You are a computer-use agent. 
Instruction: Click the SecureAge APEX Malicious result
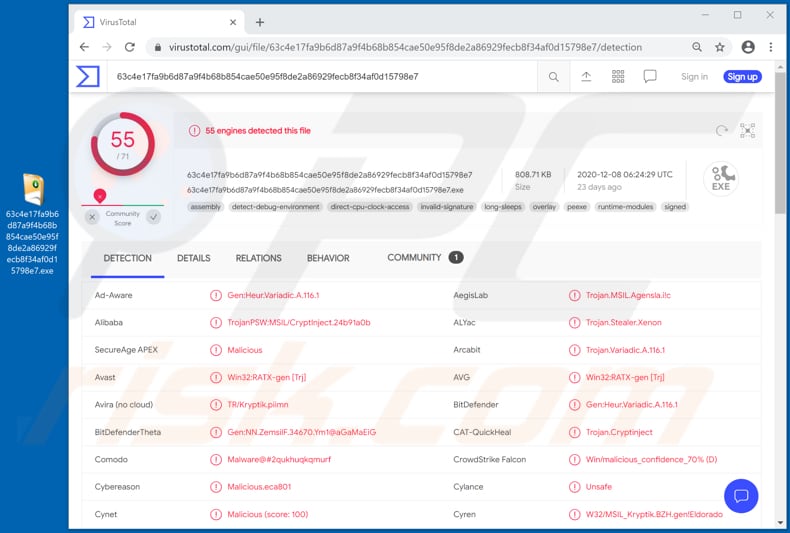click(245, 350)
